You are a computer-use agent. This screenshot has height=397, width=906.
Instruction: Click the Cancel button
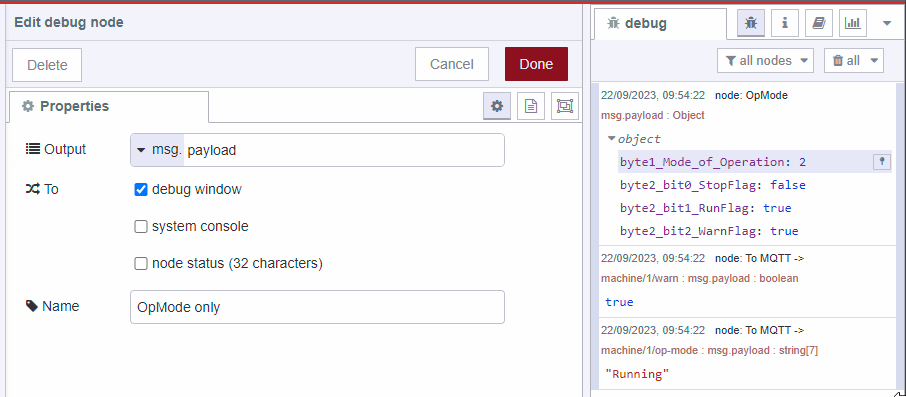click(x=452, y=64)
